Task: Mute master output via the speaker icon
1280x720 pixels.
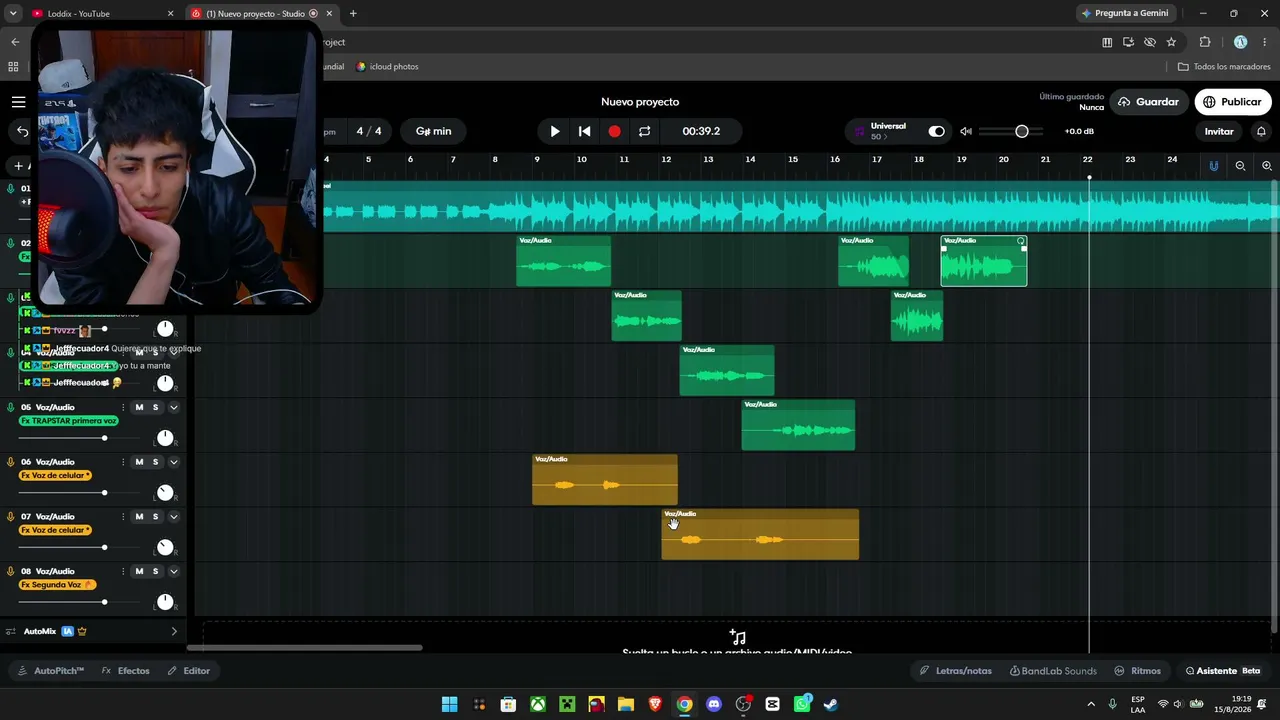Action: coord(966,131)
